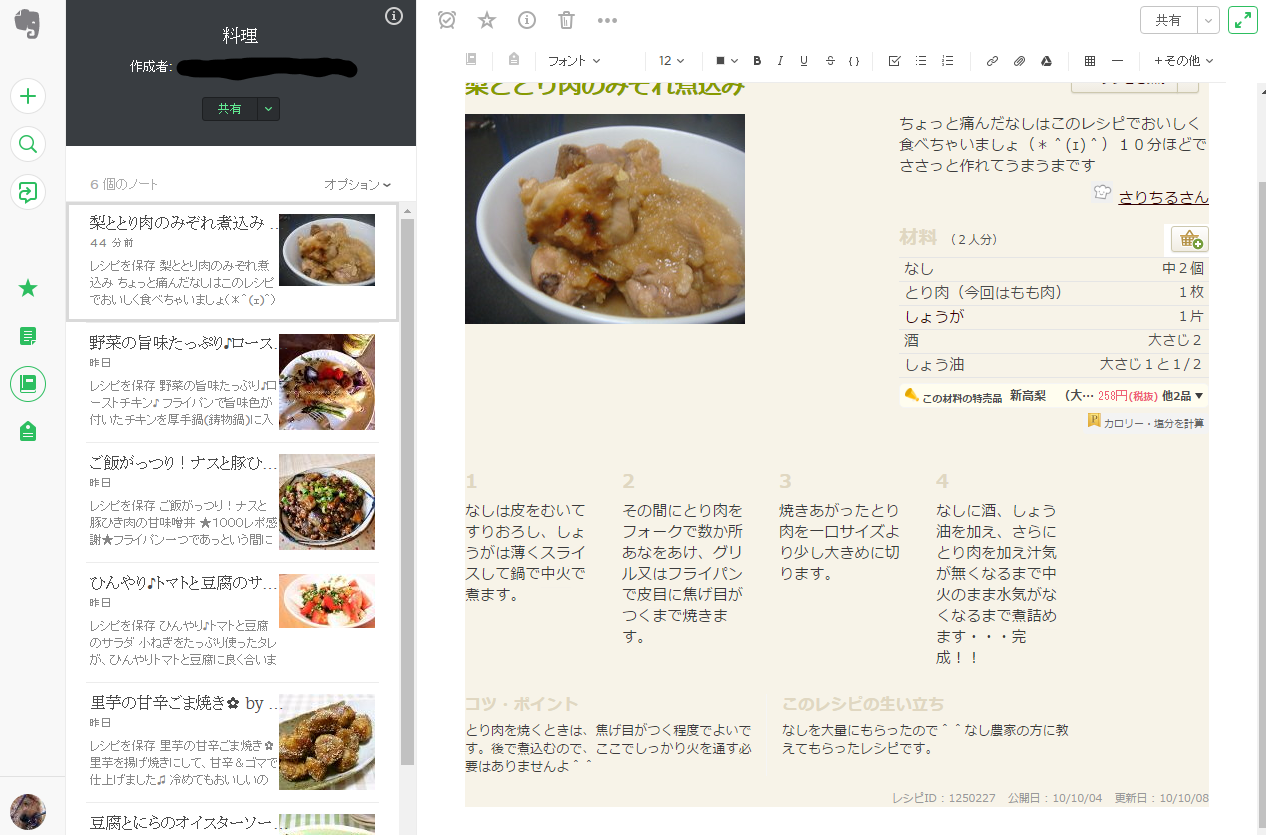1266x835 pixels.
Task: Set a reminder with alarm clock icon
Action: [447, 20]
